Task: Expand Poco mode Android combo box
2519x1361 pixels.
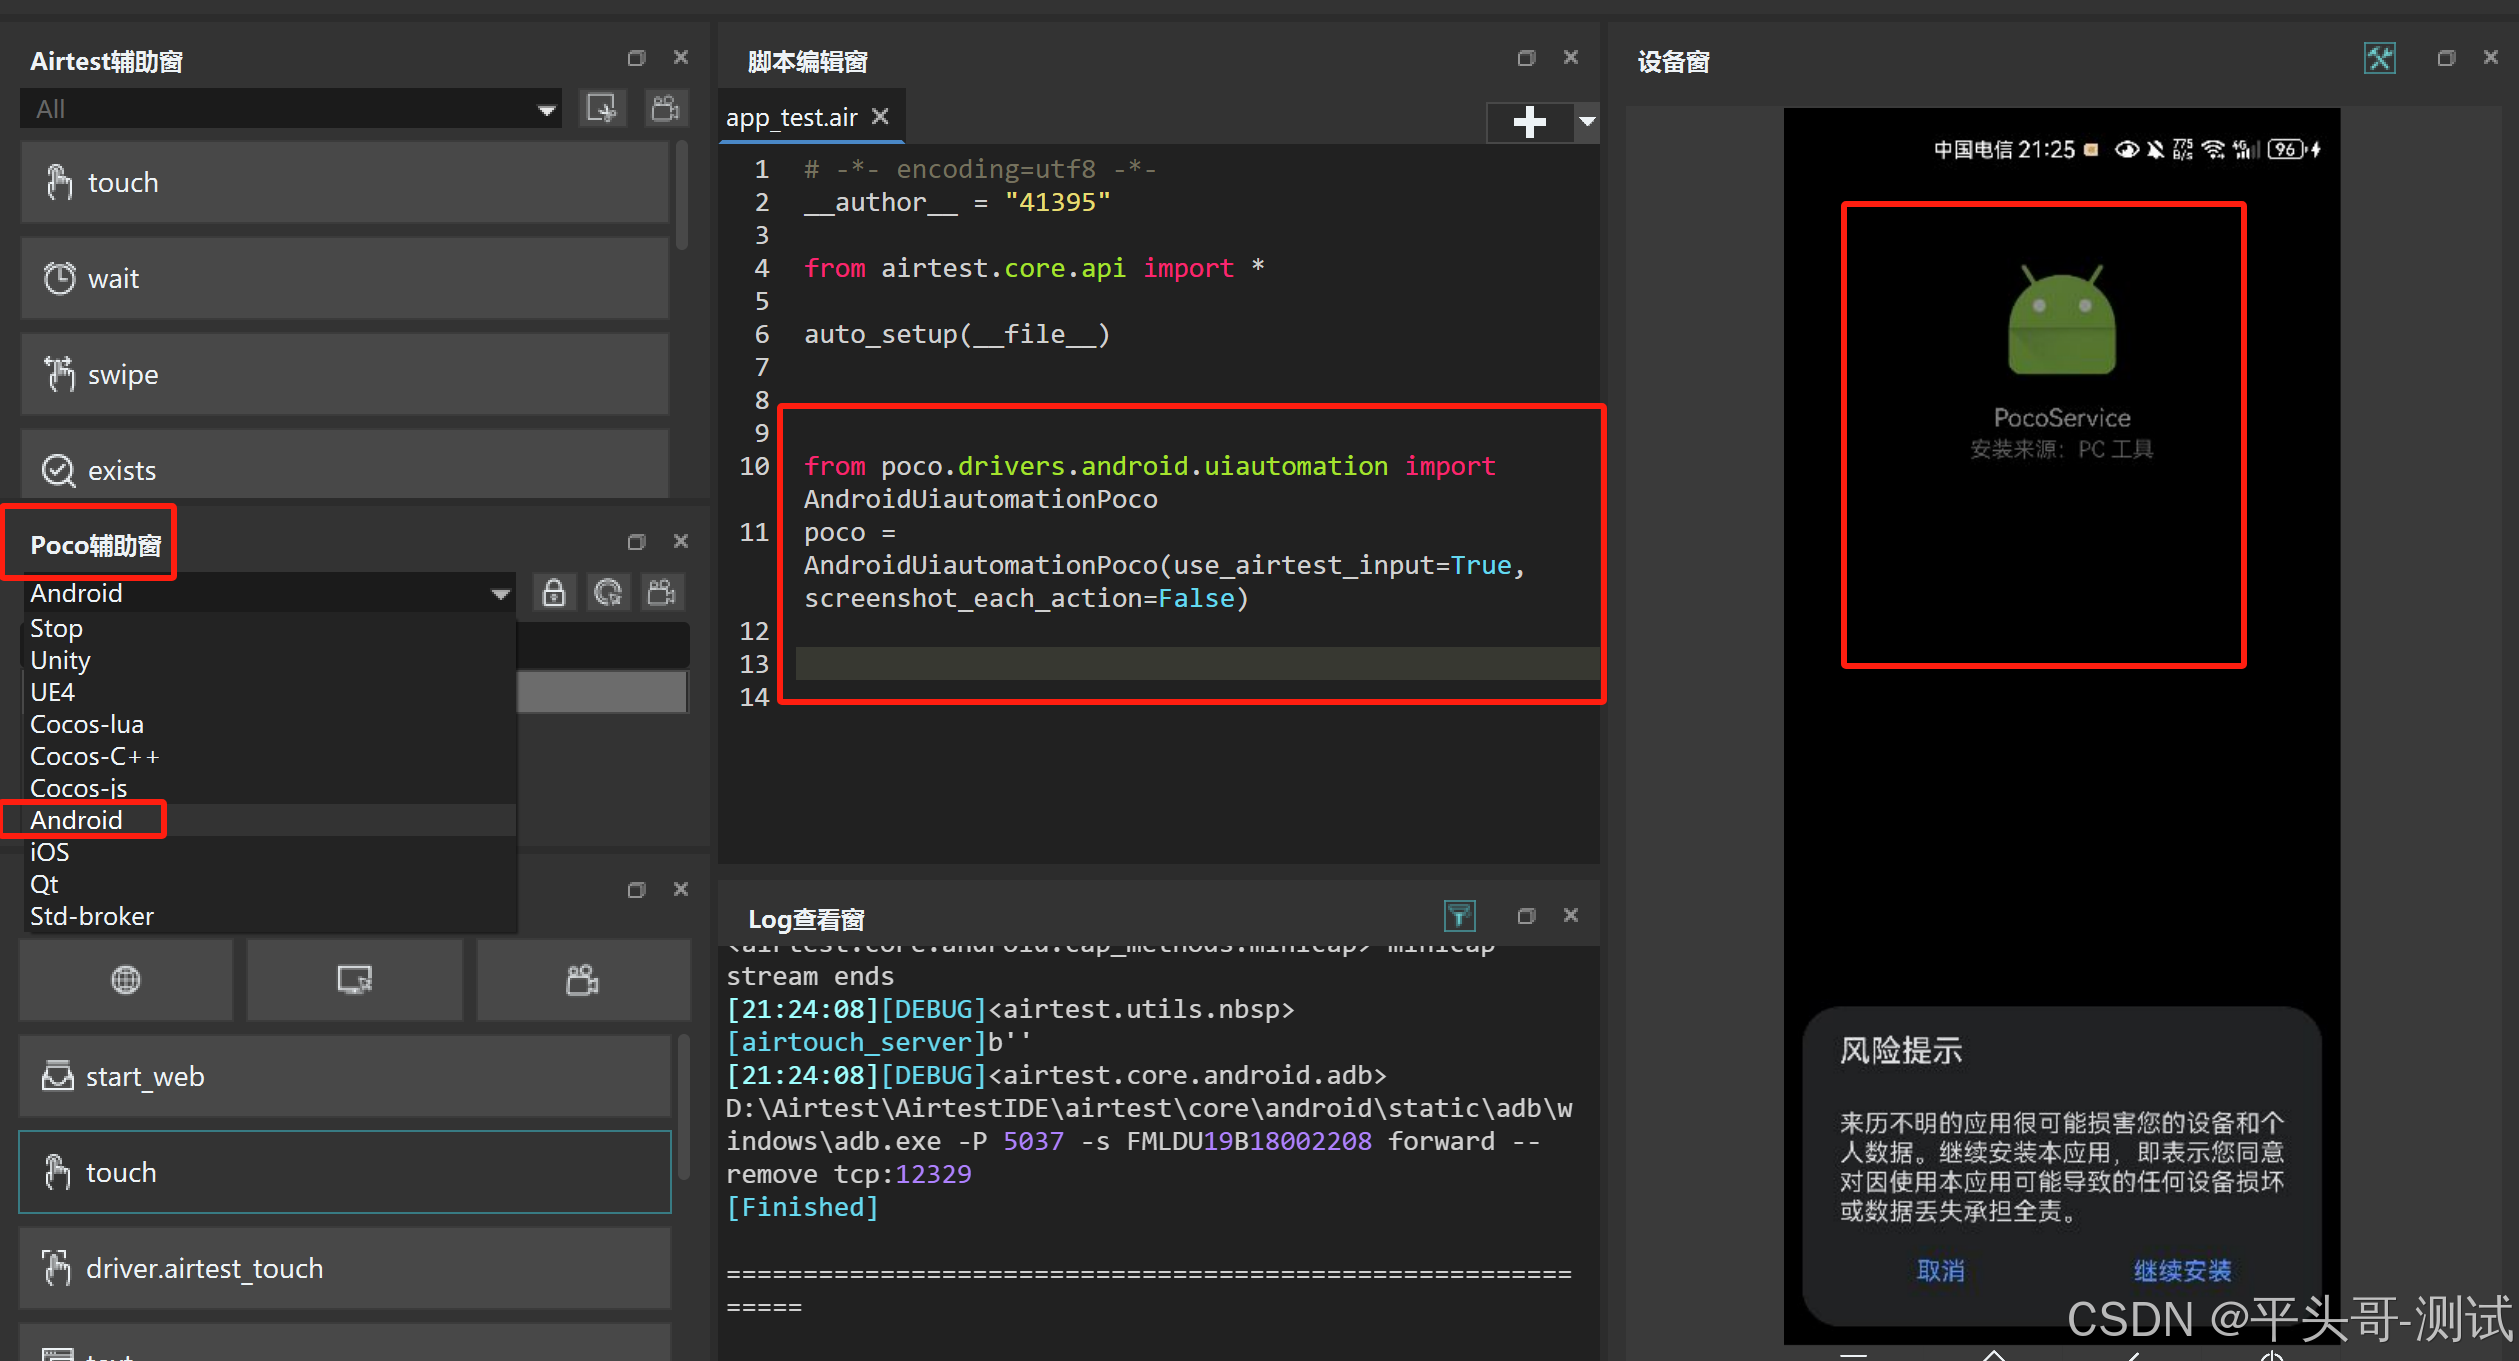Action: pyautogui.click(x=270, y=593)
